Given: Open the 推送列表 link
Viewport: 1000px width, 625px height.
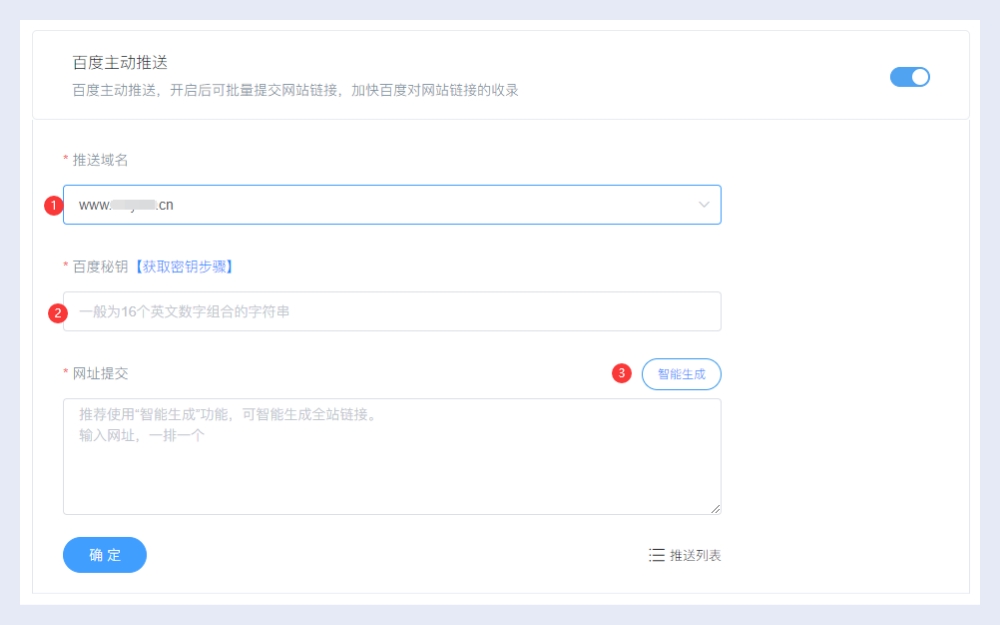Looking at the screenshot, I should [695, 555].
